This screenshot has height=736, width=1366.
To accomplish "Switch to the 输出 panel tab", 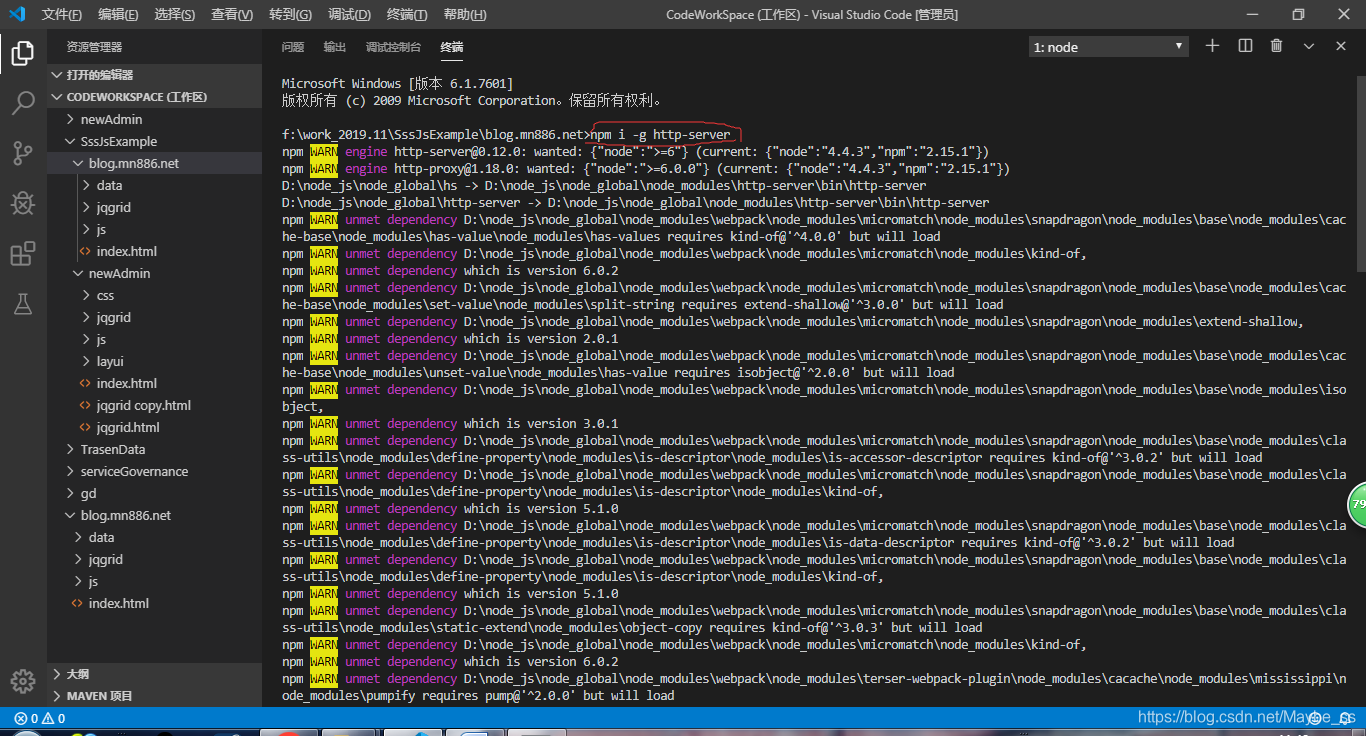I will pyautogui.click(x=335, y=47).
